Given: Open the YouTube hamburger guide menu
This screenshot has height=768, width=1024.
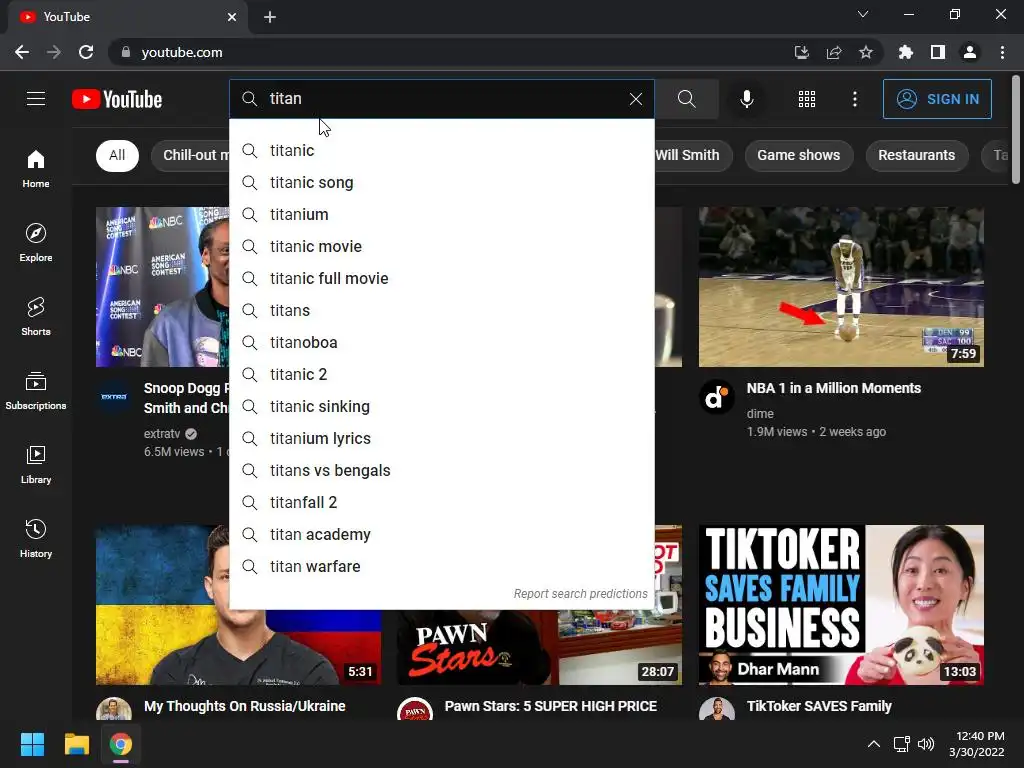Looking at the screenshot, I should [x=36, y=99].
